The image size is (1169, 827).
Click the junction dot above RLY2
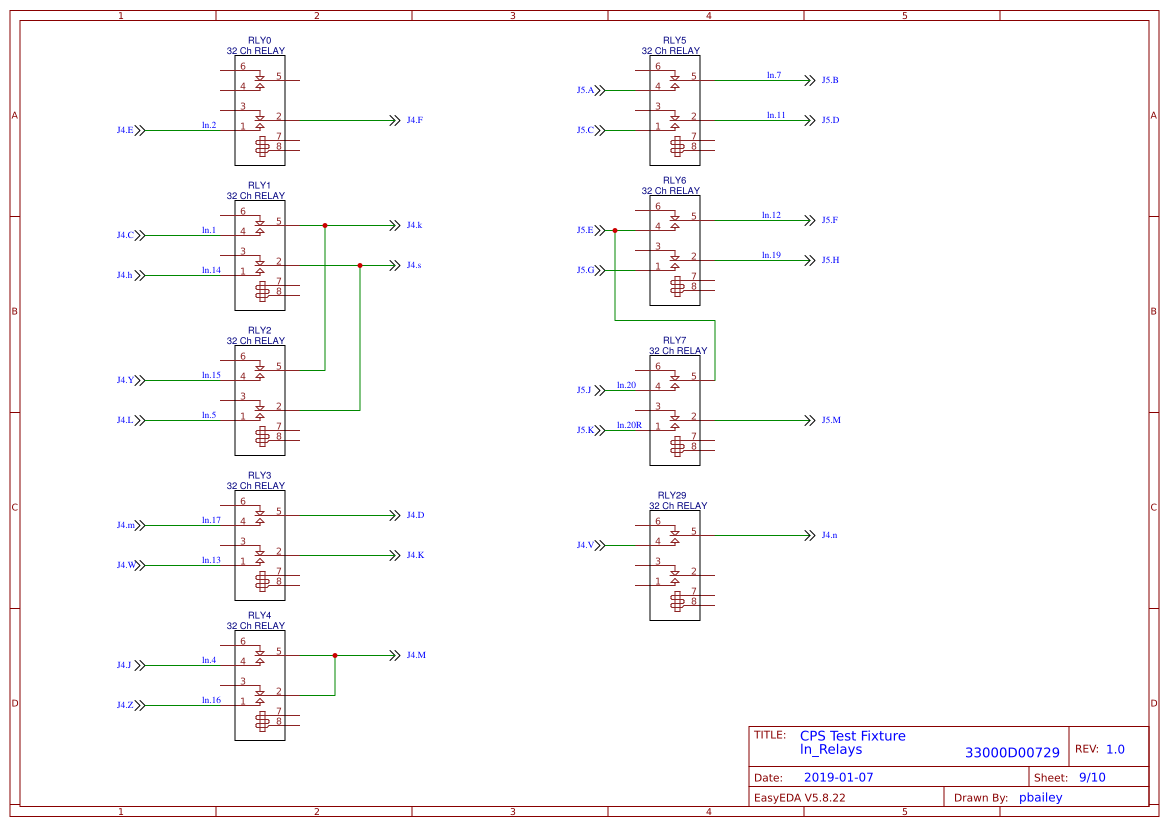324,226
